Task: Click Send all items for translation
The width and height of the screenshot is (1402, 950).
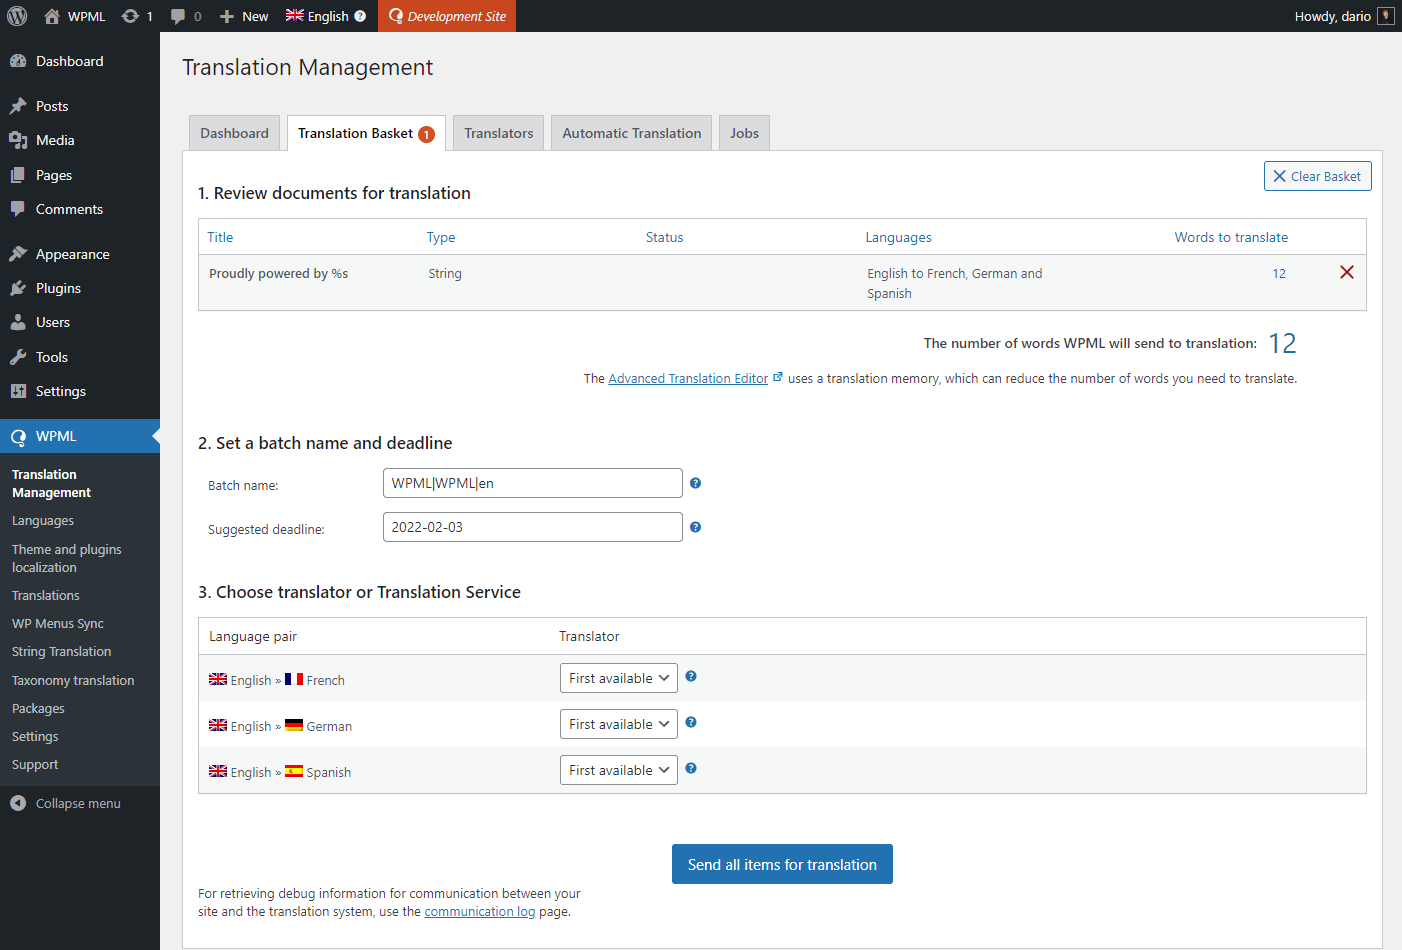Action: point(782,864)
